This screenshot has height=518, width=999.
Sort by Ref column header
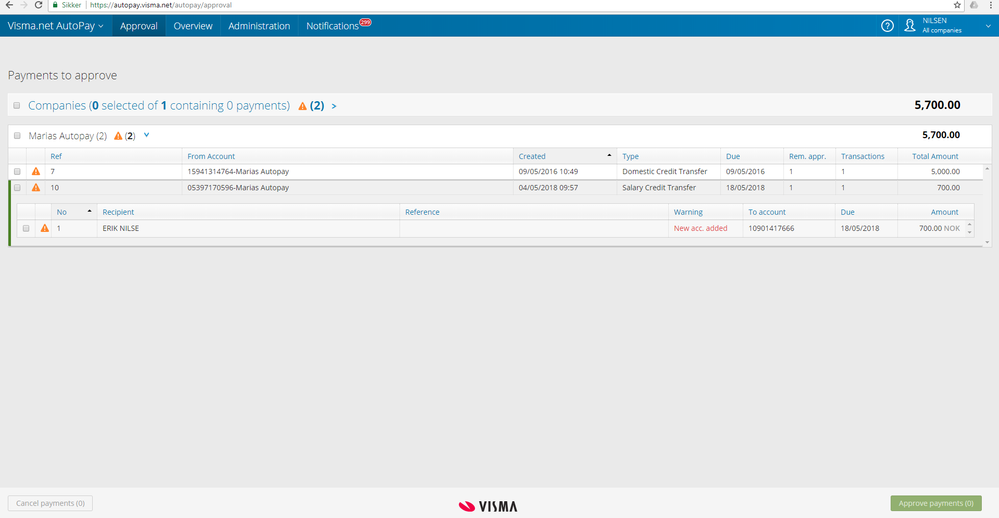(x=56, y=156)
